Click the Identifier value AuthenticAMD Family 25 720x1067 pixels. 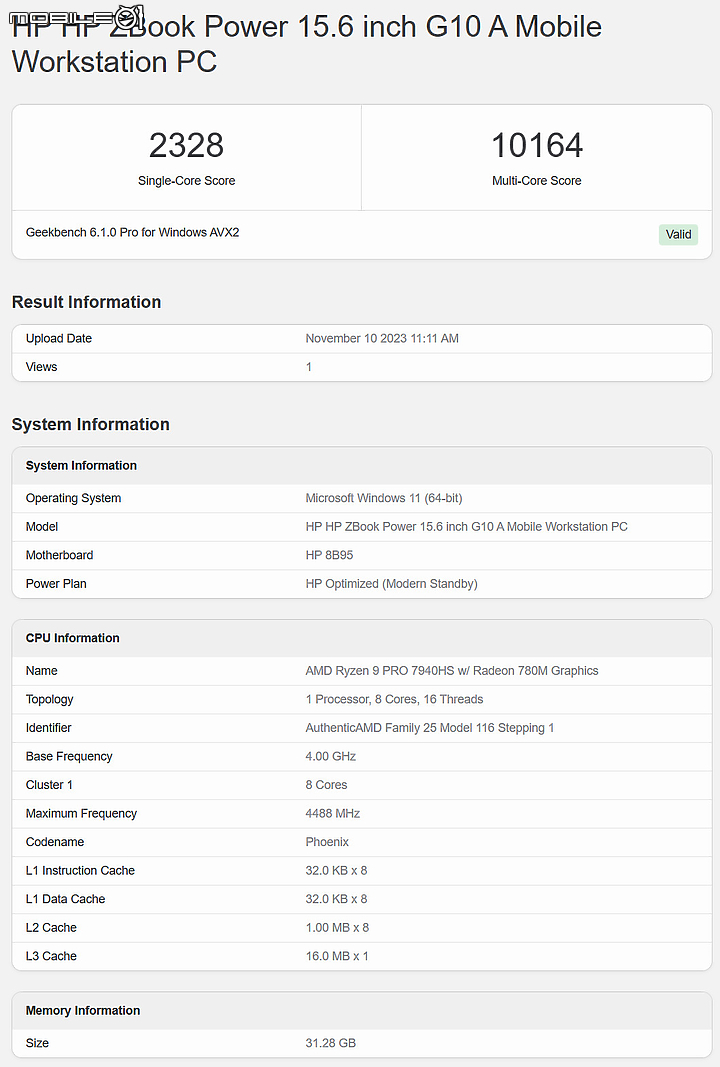[429, 728]
